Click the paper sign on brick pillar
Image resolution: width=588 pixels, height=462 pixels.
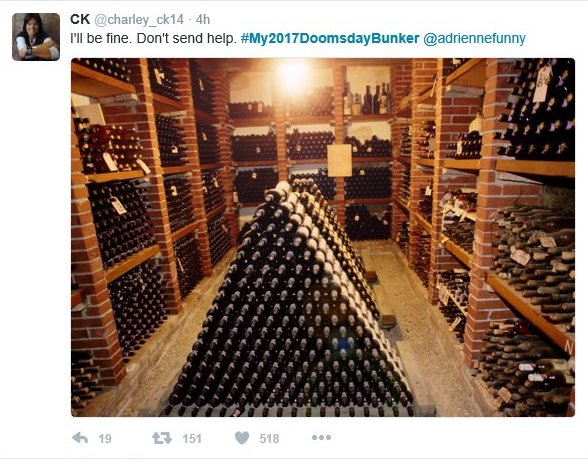(339, 160)
